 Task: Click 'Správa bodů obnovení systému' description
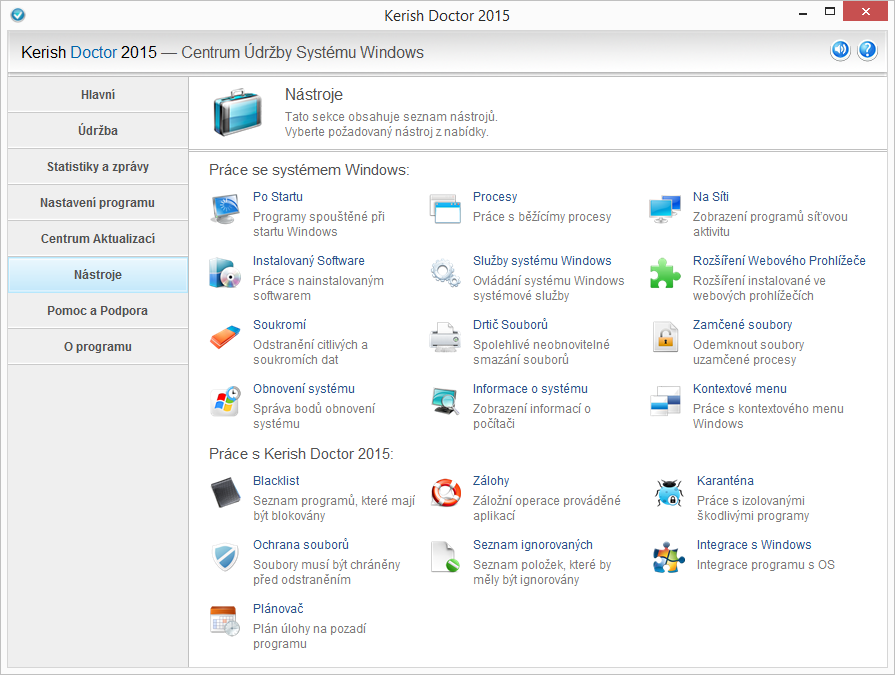pyautogui.click(x=314, y=416)
